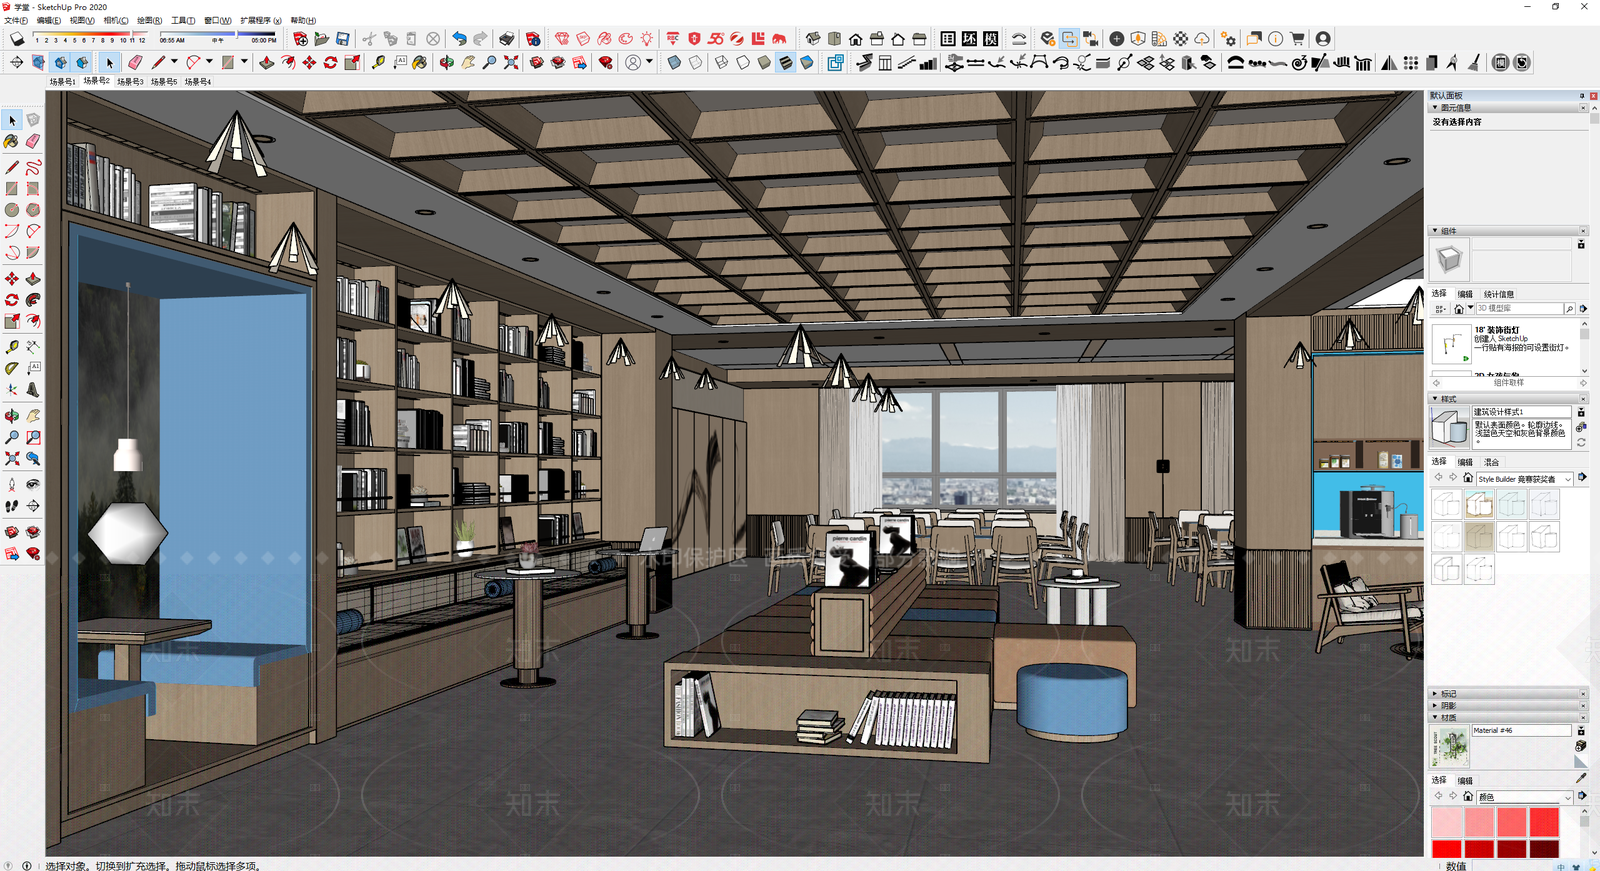Pick the eyedropper sample paint icon
1600x871 pixels.
pos(1581,777)
